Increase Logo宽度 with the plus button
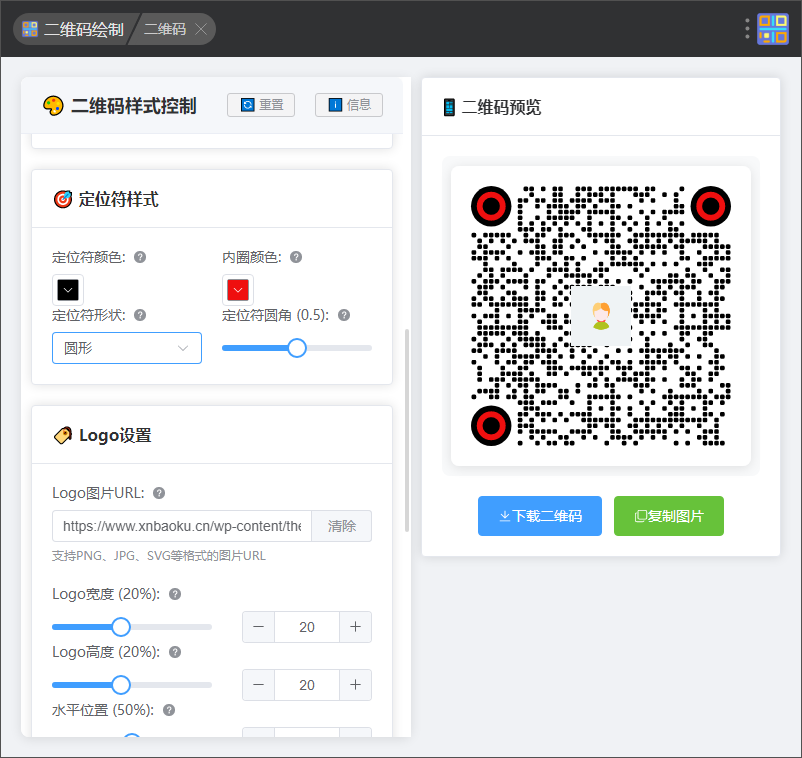The width and height of the screenshot is (802, 758). tap(355, 627)
